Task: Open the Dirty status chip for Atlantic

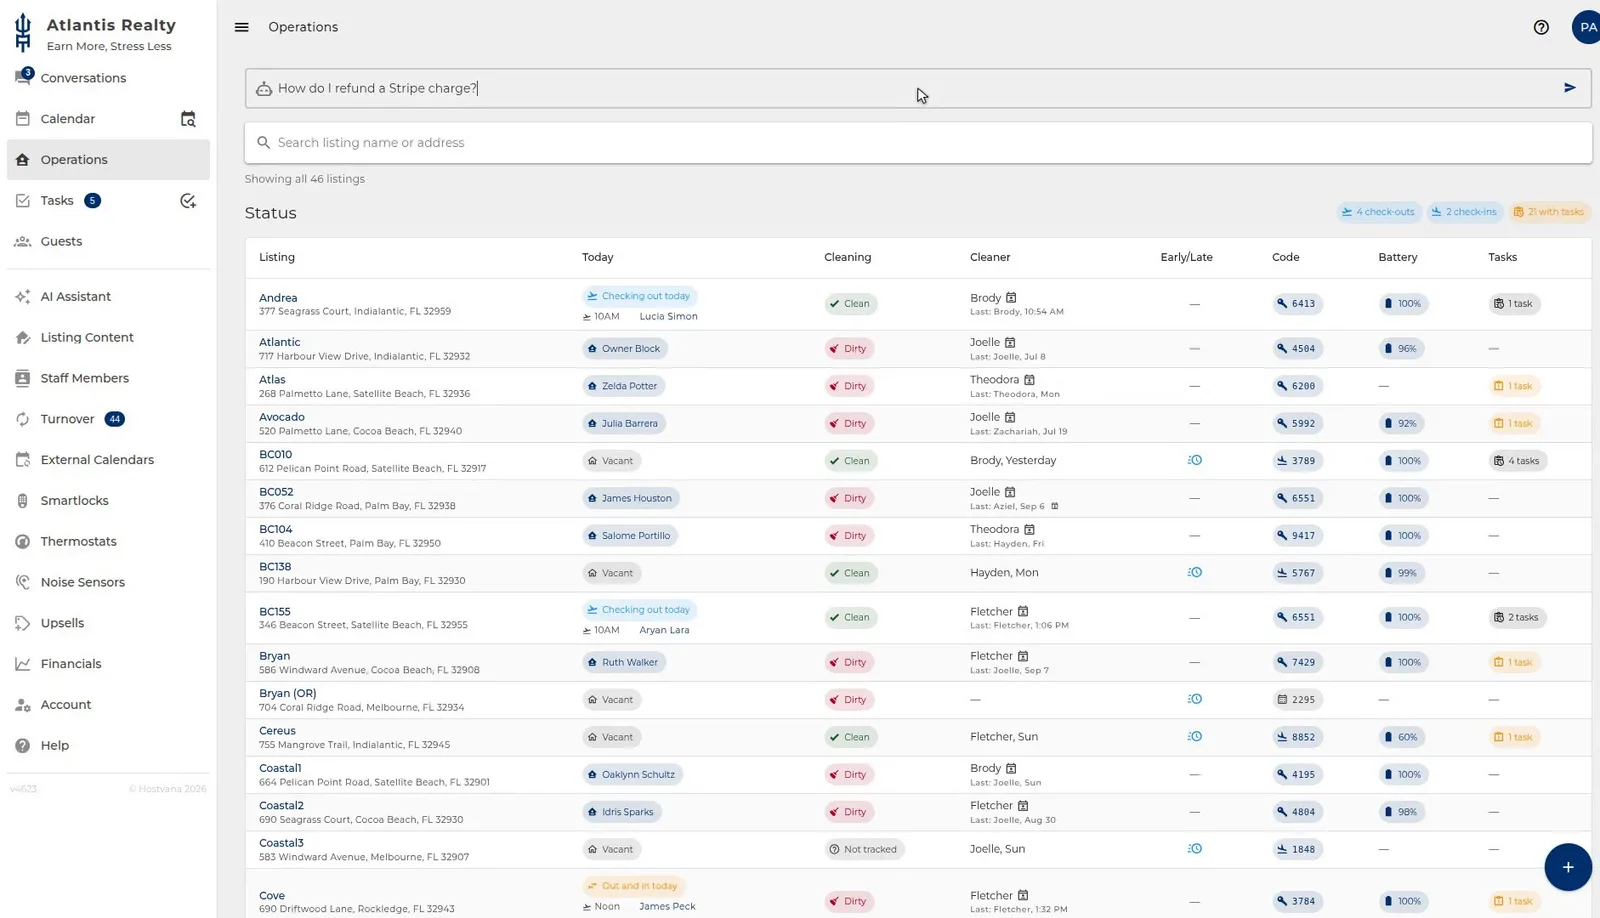Action: coord(848,349)
